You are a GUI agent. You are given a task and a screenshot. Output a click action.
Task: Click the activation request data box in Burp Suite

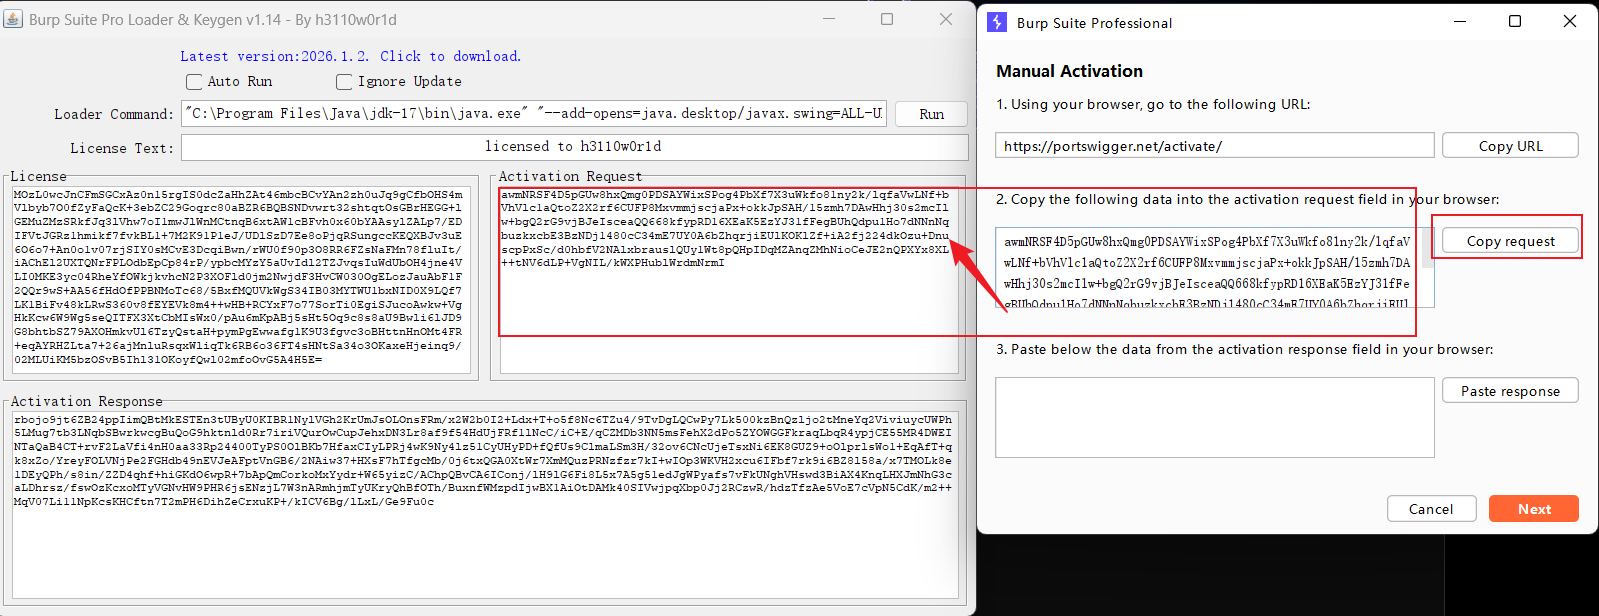click(x=1208, y=268)
